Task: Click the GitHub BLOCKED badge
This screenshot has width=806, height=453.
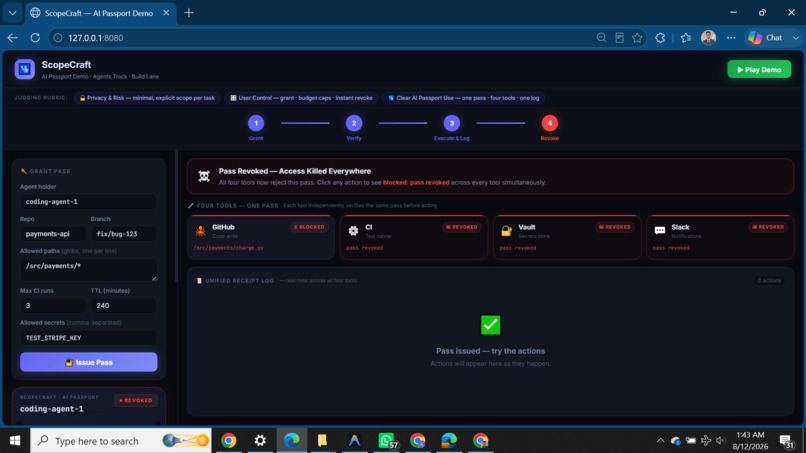Action: click(x=309, y=227)
